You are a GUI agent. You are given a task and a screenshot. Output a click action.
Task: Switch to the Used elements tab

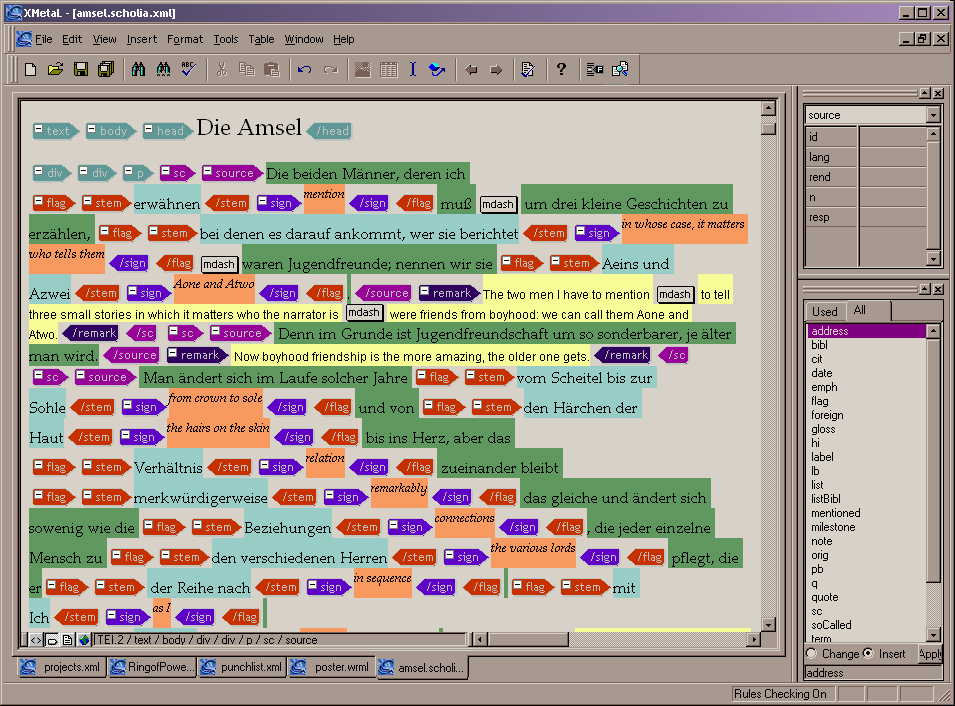[x=825, y=311]
